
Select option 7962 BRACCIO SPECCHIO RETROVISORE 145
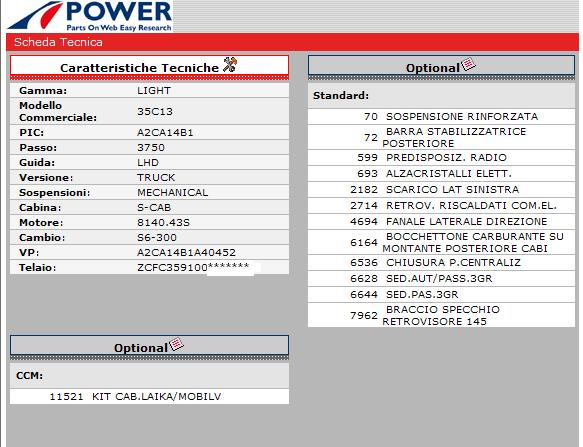click(x=441, y=315)
